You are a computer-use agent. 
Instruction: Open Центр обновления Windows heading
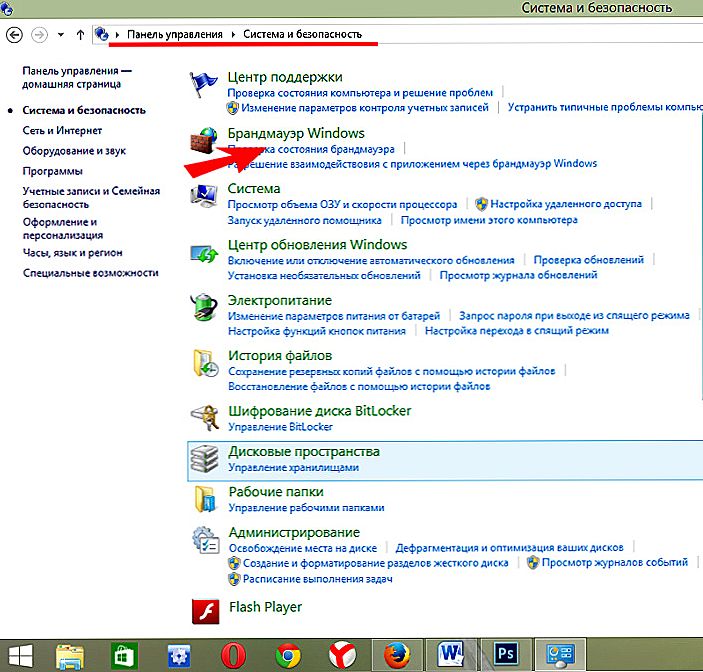[317, 245]
